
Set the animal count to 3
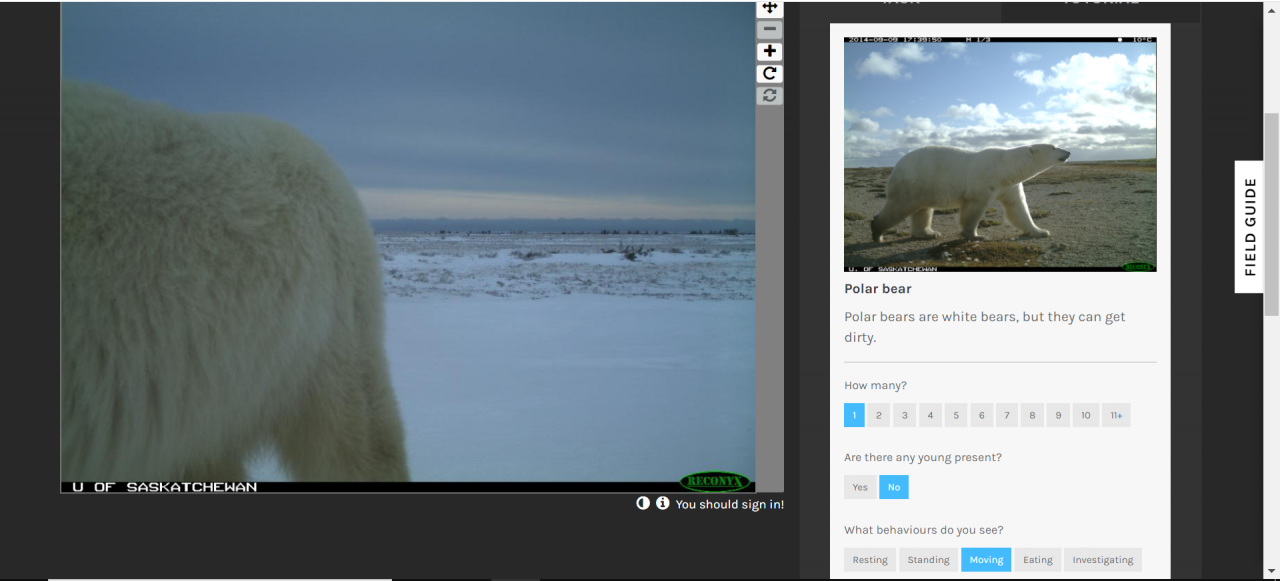(x=905, y=415)
